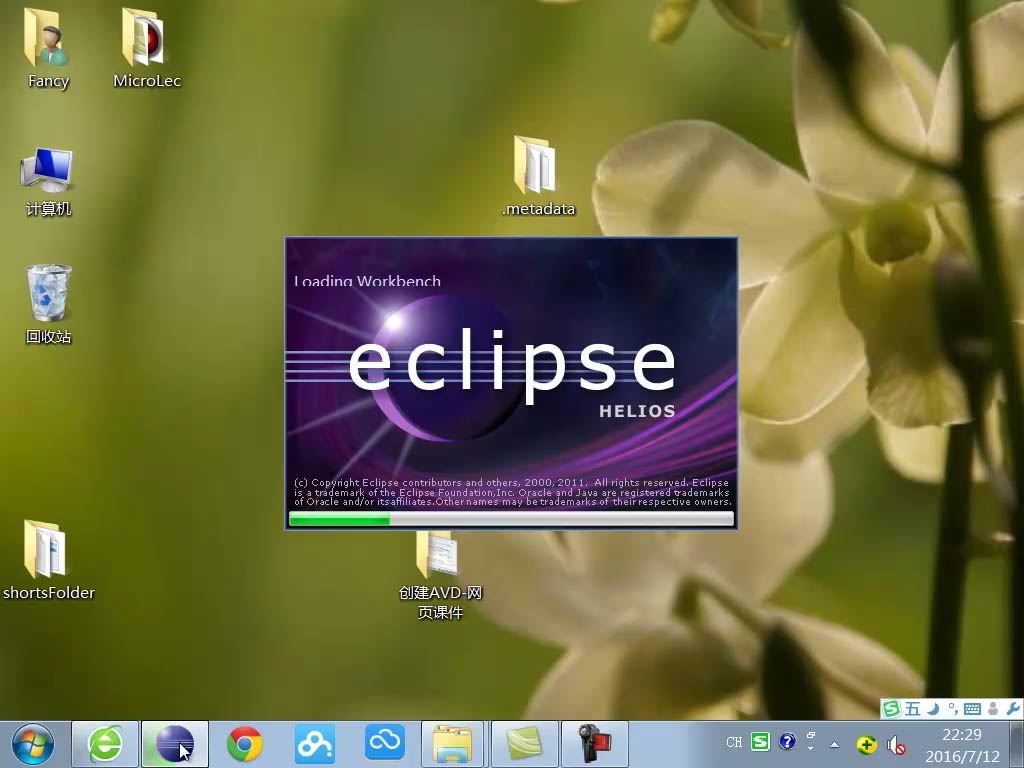Open the soft keyboard on IME bar

[972, 709]
